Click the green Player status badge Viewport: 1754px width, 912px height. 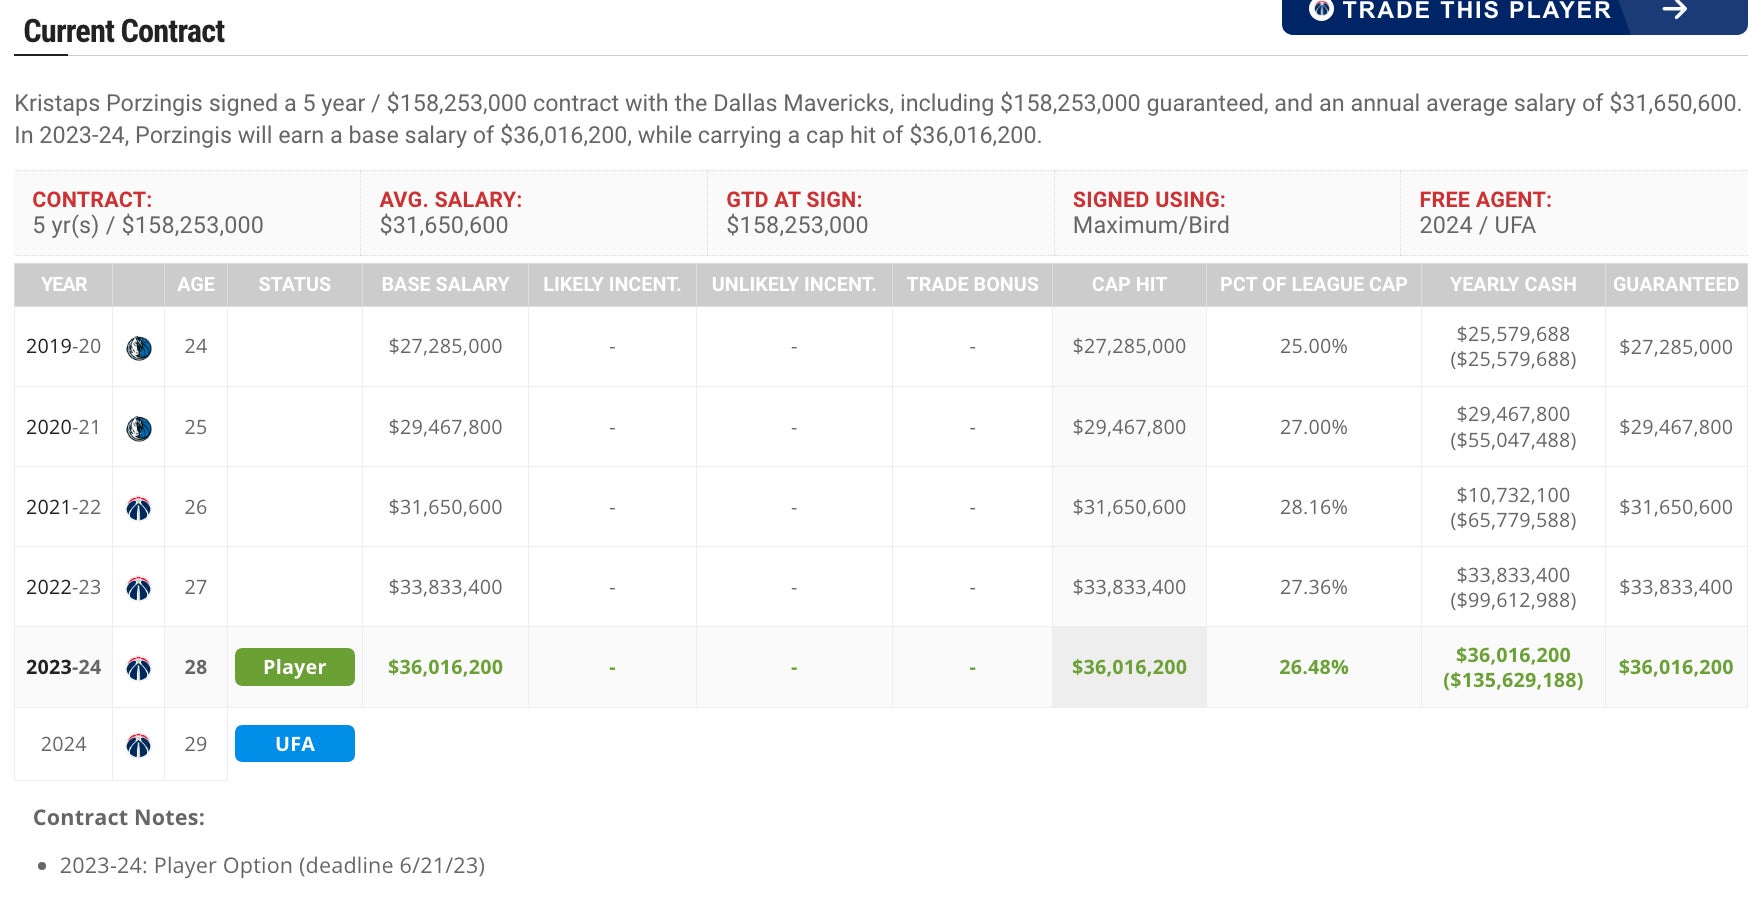point(295,667)
